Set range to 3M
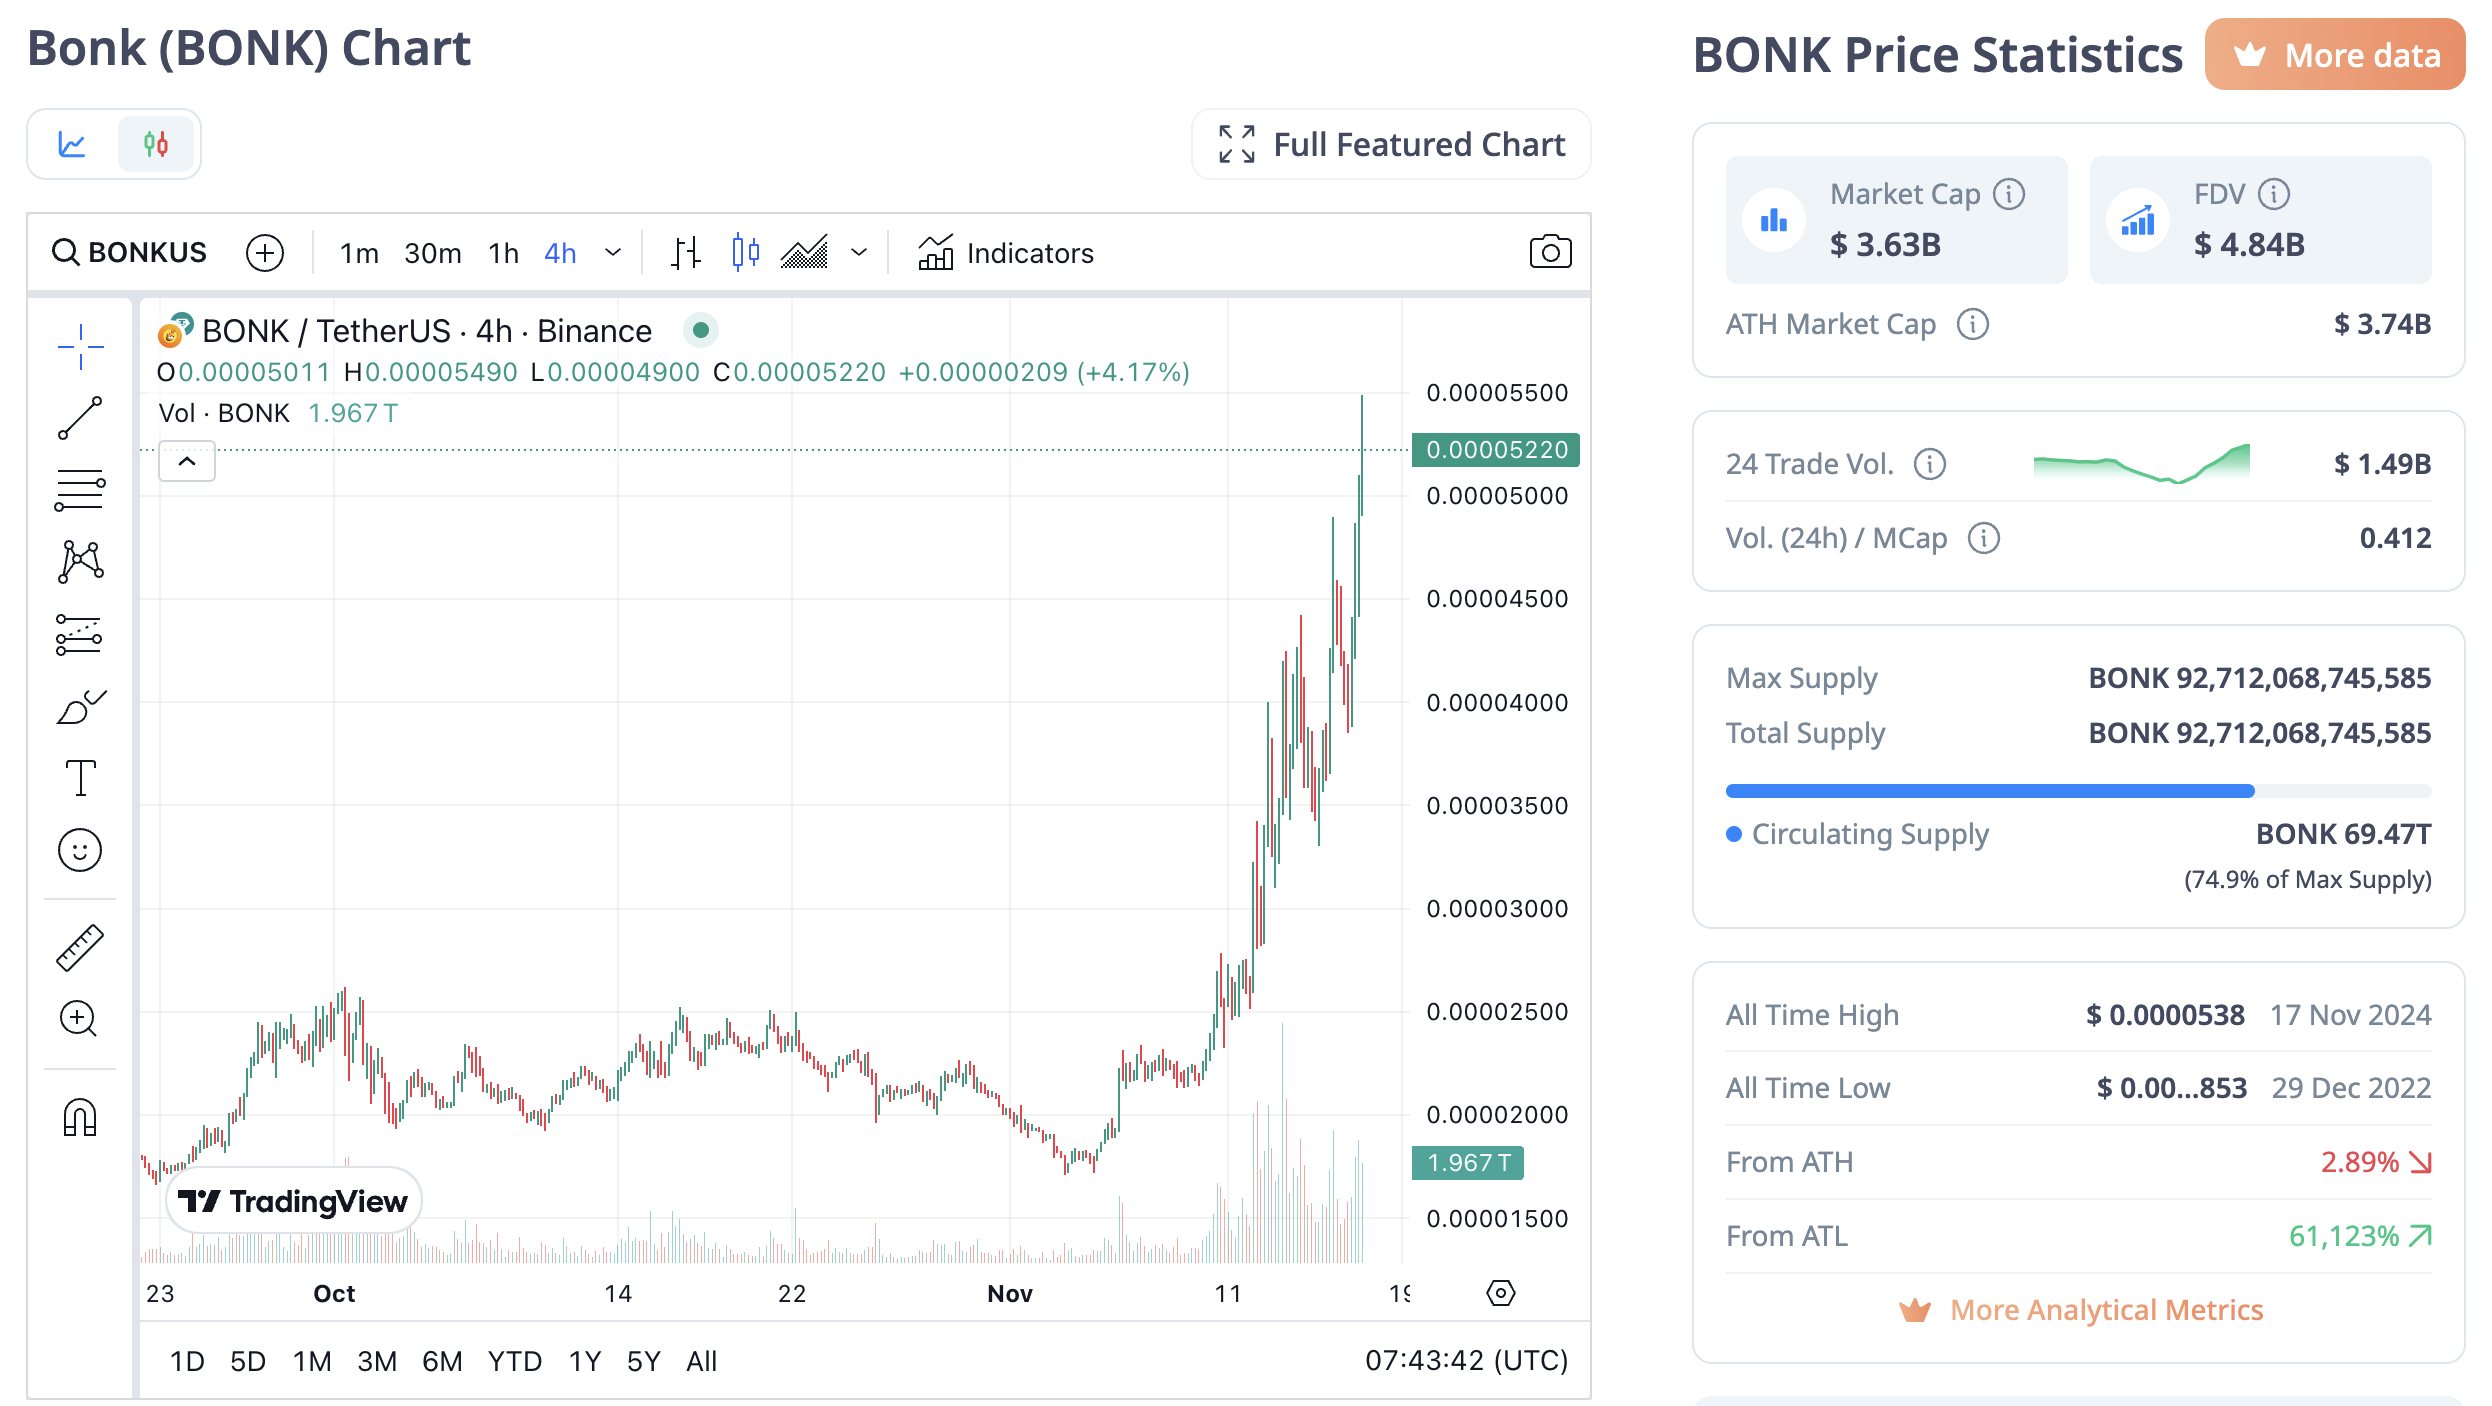 [377, 1361]
